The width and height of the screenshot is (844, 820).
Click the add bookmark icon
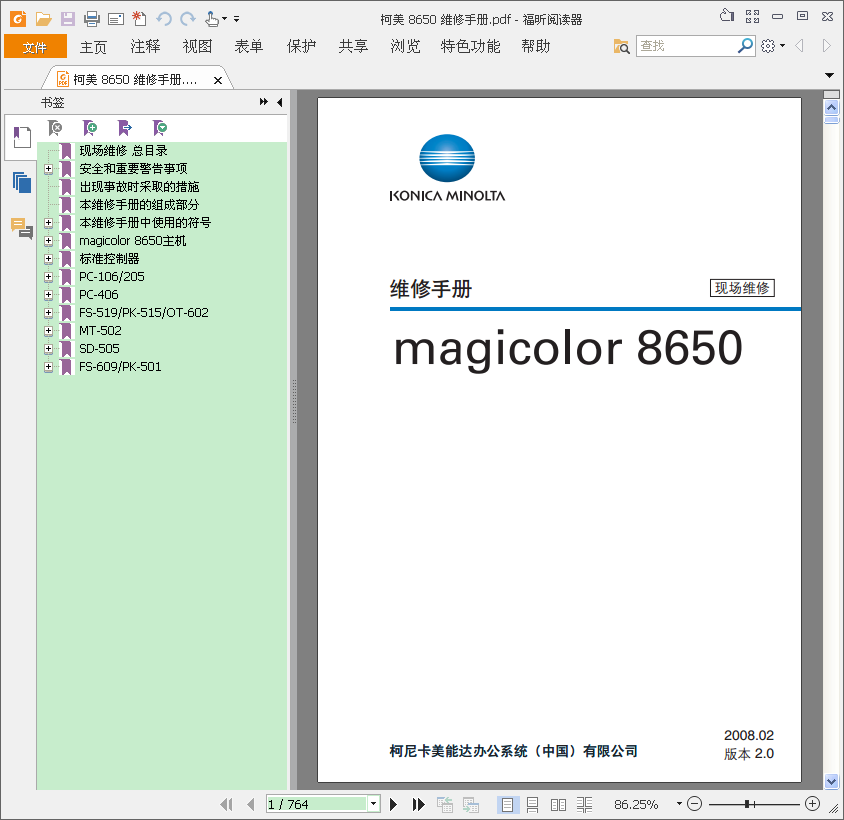[x=90, y=128]
